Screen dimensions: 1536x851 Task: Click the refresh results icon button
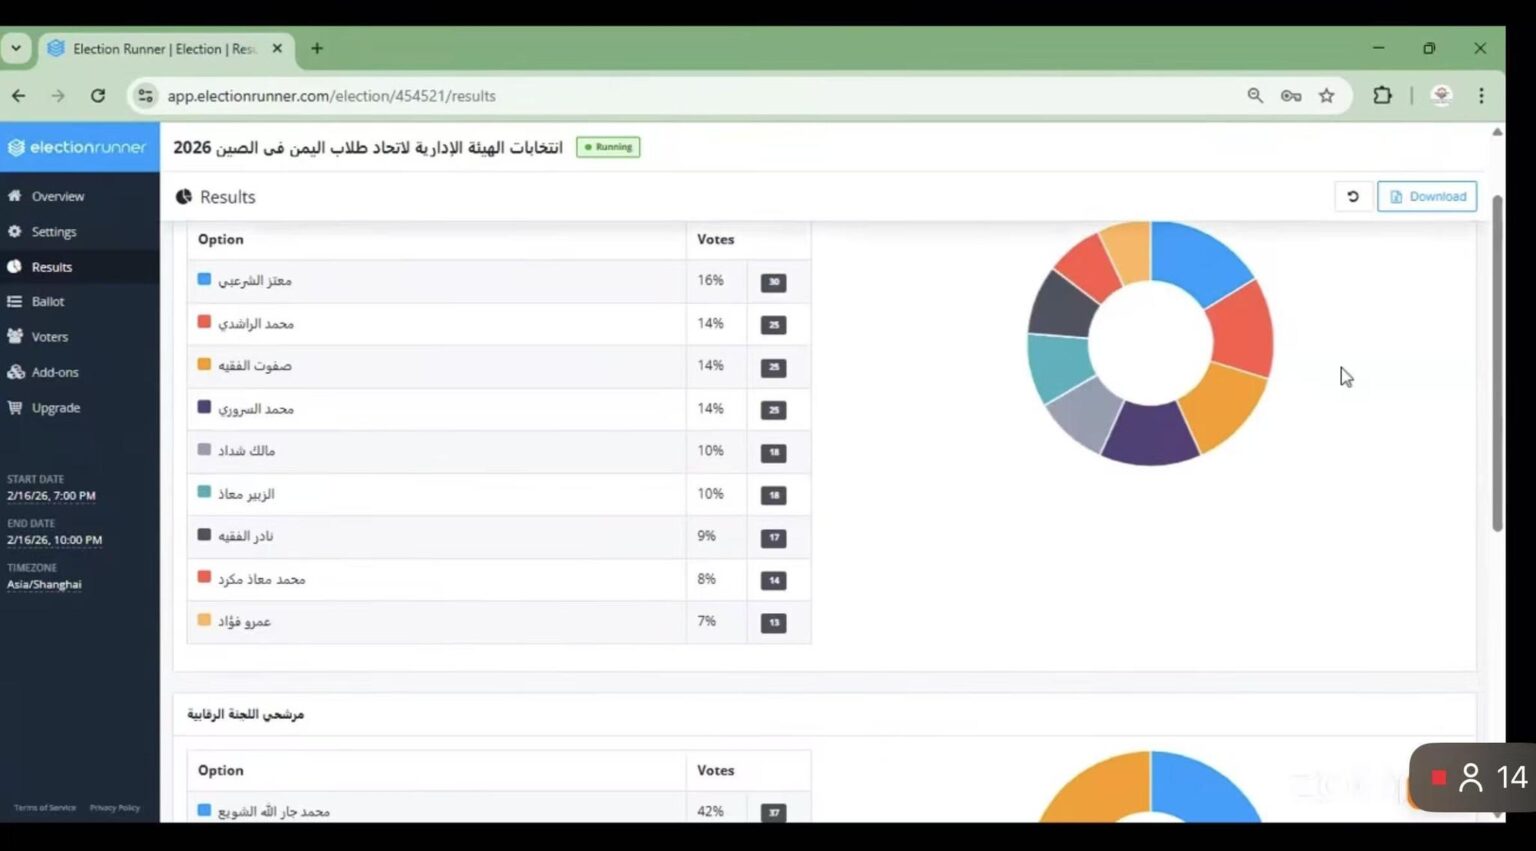click(x=1353, y=197)
